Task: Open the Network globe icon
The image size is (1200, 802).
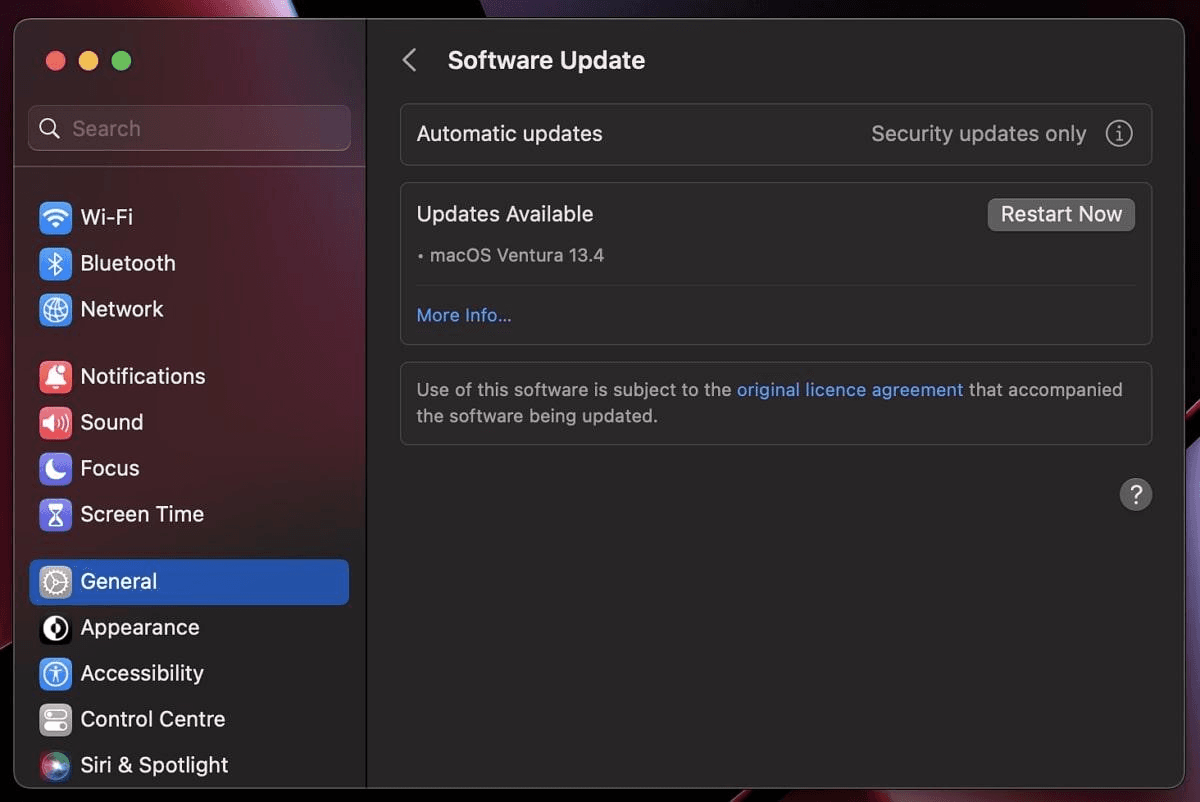Action: 55,309
